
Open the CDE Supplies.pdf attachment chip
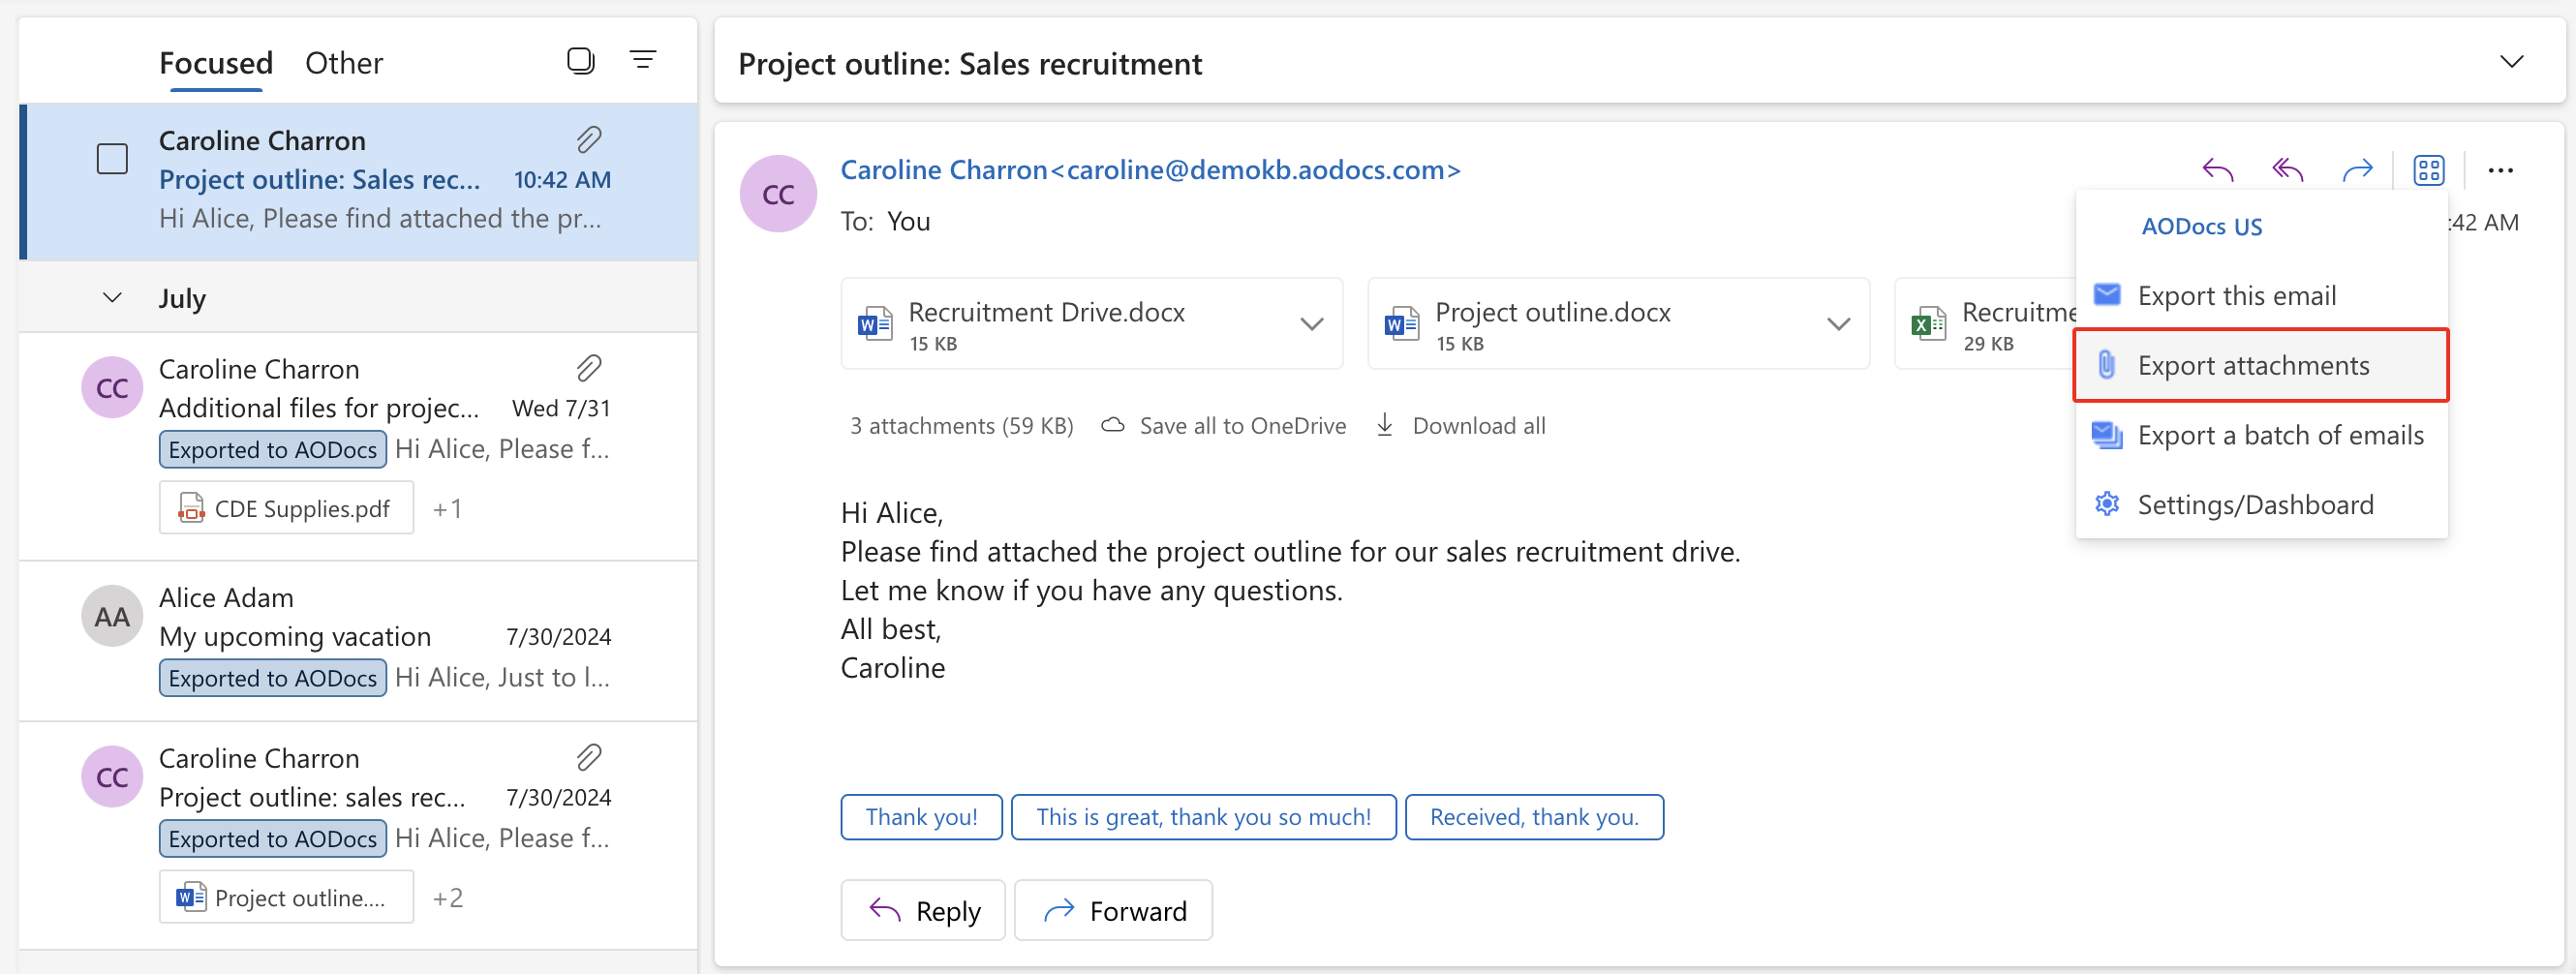(286, 508)
